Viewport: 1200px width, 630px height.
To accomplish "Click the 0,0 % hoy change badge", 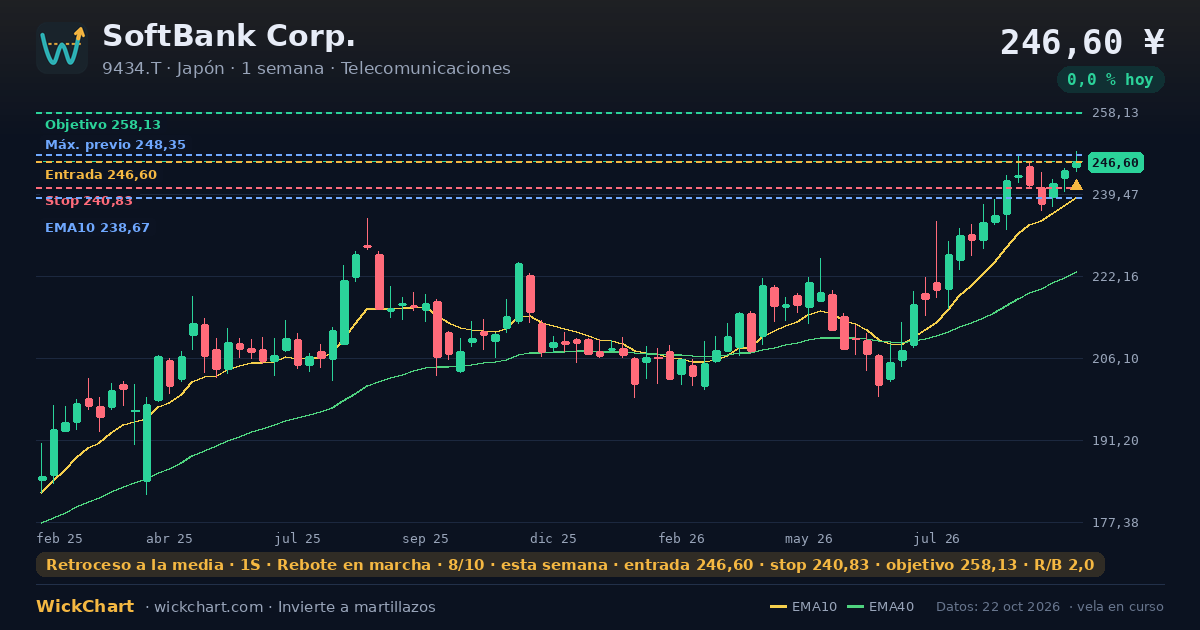I will coord(1110,80).
